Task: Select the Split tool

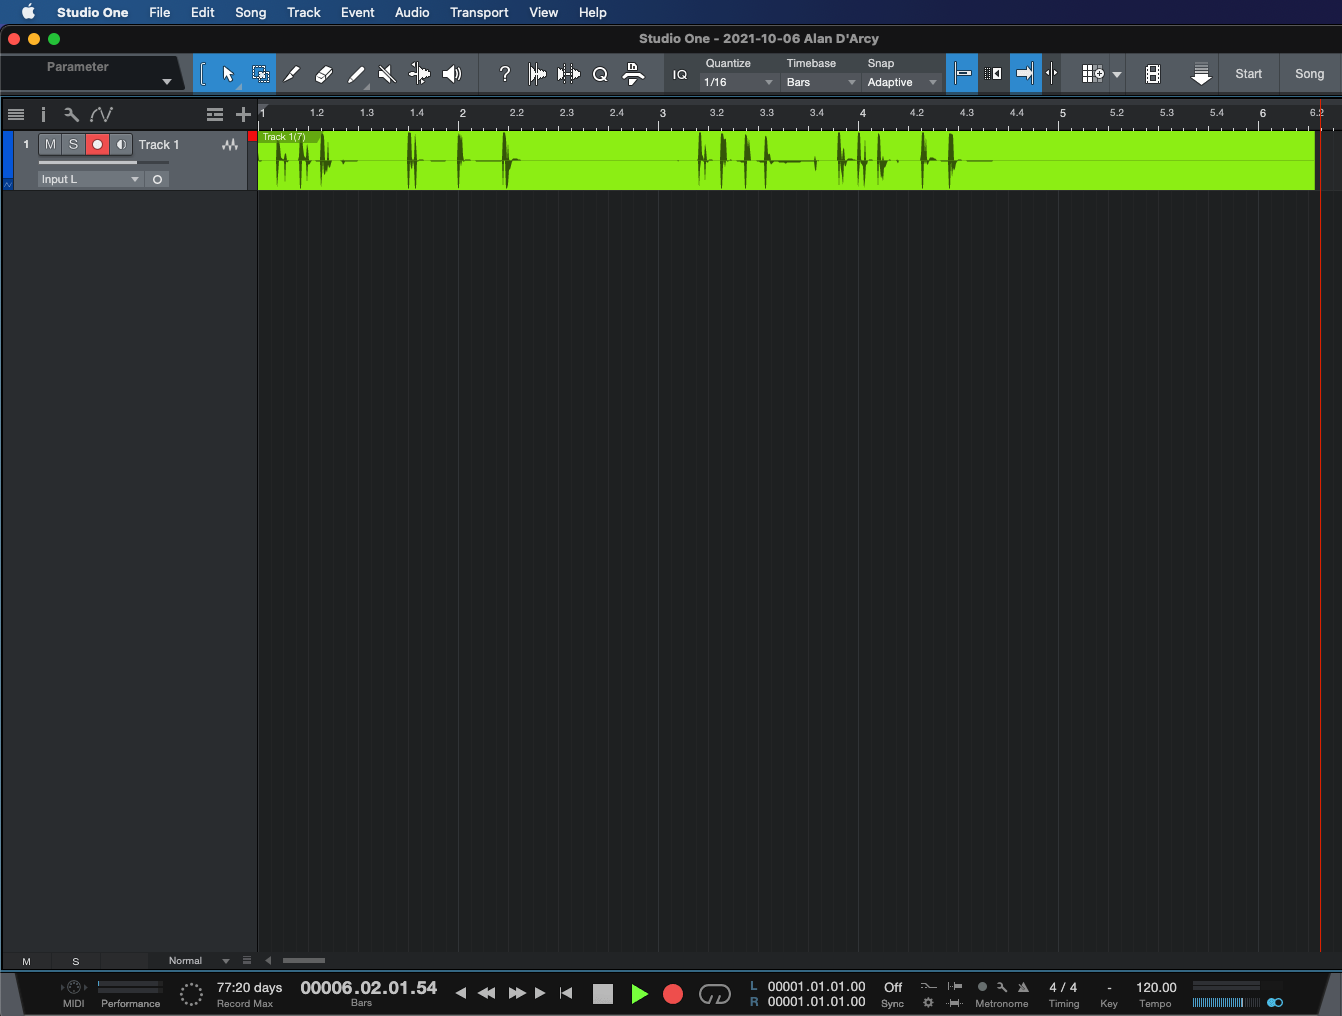Action: click(291, 73)
